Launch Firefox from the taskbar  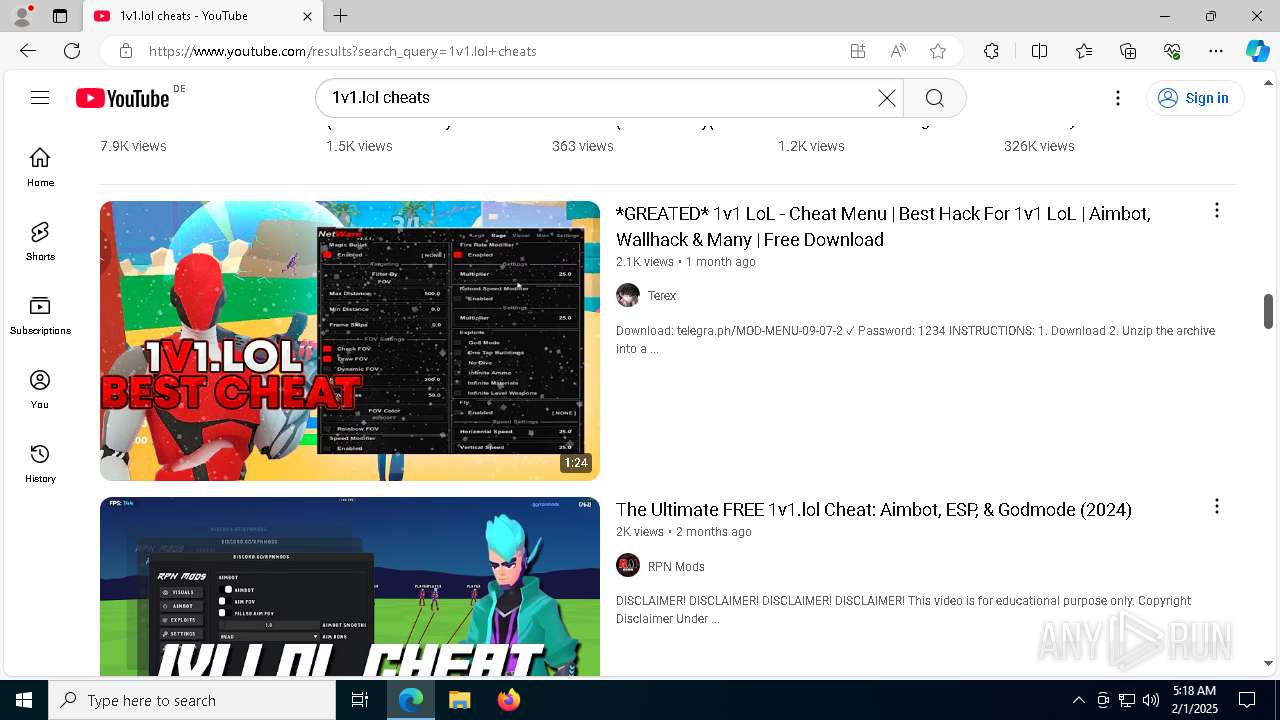tap(508, 700)
